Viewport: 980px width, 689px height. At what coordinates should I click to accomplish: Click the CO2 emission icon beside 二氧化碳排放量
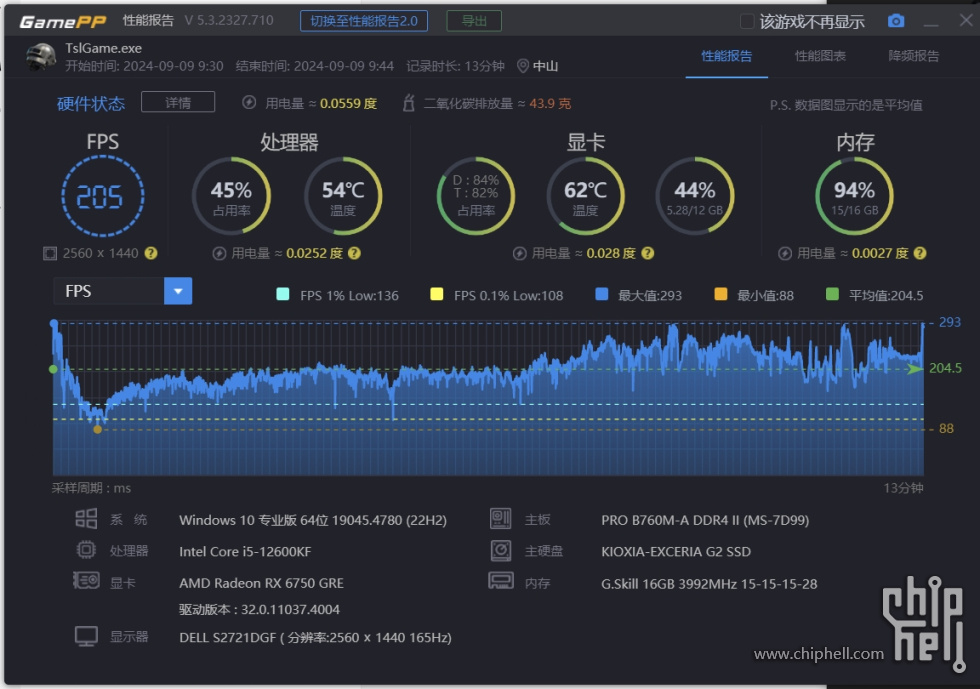pos(409,103)
